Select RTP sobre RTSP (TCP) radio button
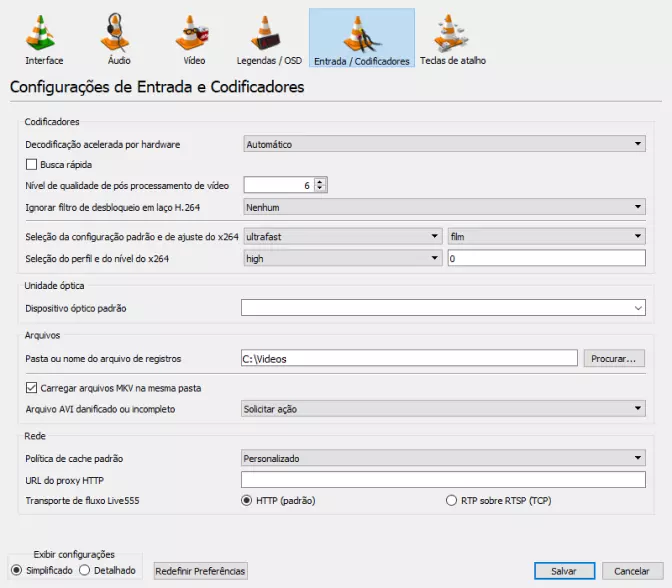Image resolution: width=672 pixels, height=588 pixels. pos(451,500)
